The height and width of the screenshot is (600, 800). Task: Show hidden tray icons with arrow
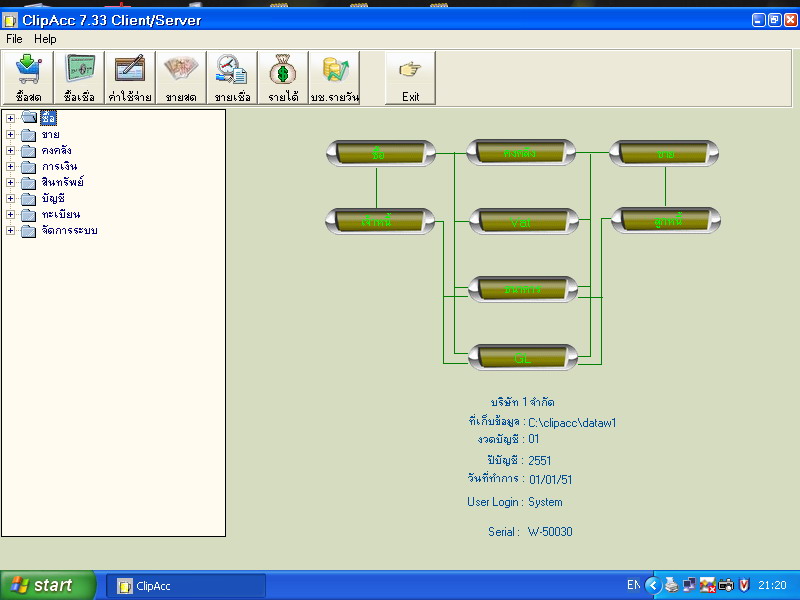(652, 585)
